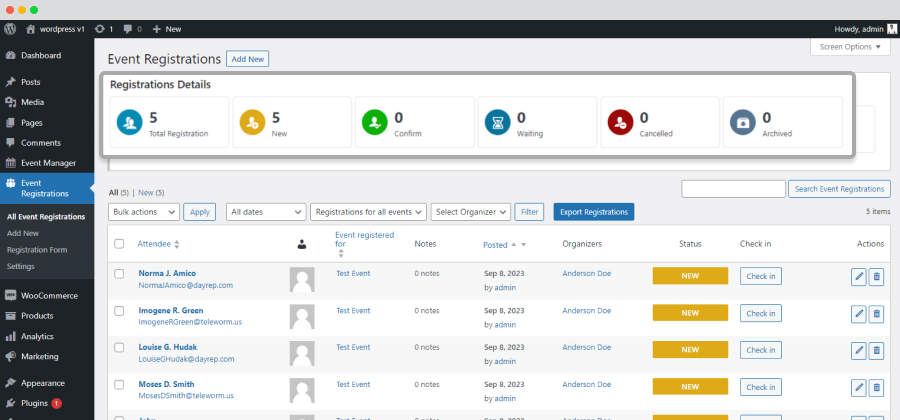The height and width of the screenshot is (420, 900).
Task: Check the Imogene R. Green row checkbox
Action: pos(119,311)
